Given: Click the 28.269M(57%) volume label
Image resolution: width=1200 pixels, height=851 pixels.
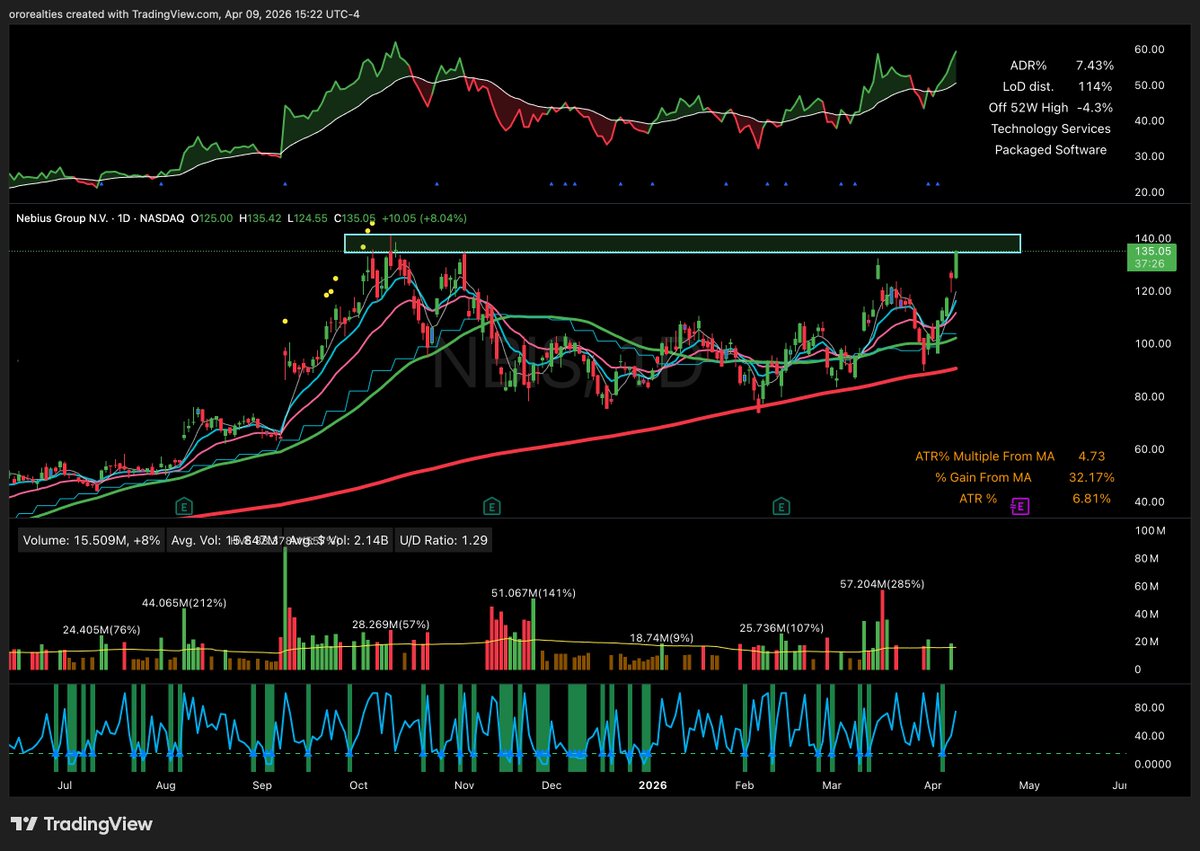Looking at the screenshot, I should 390,624.
